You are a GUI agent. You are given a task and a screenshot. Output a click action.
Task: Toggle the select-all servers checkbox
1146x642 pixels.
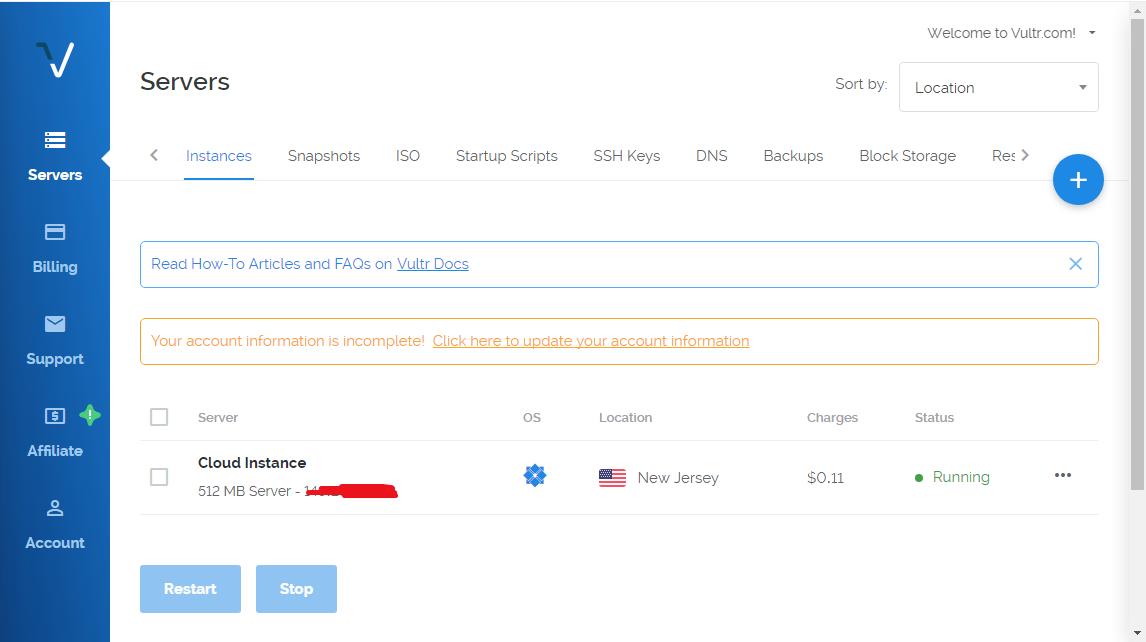[159, 417]
